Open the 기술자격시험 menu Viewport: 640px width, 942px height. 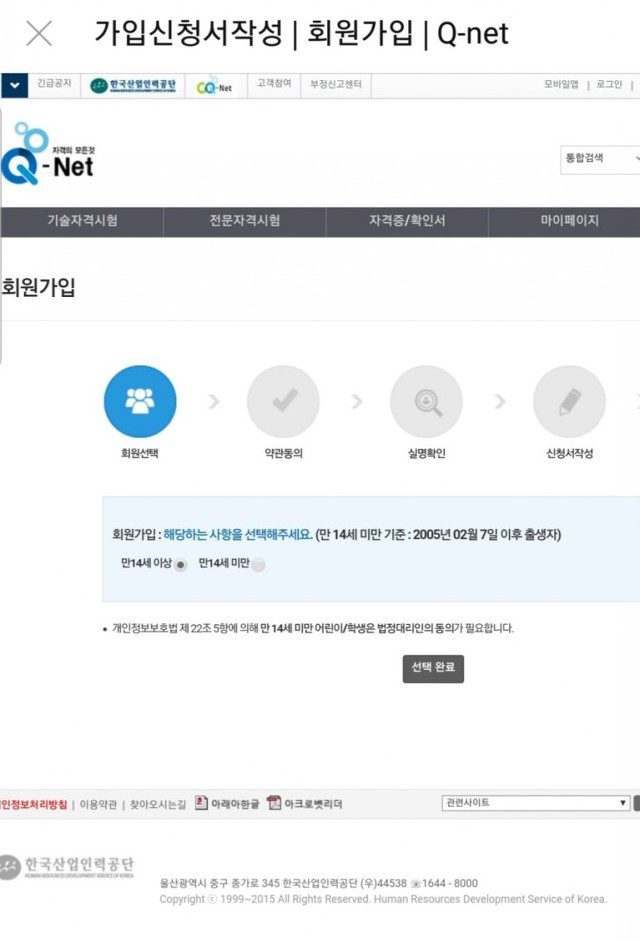coord(82,221)
